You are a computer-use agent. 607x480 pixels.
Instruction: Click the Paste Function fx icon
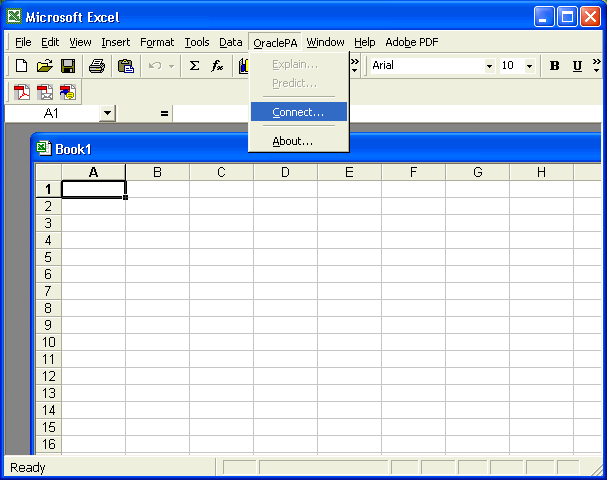pos(217,66)
